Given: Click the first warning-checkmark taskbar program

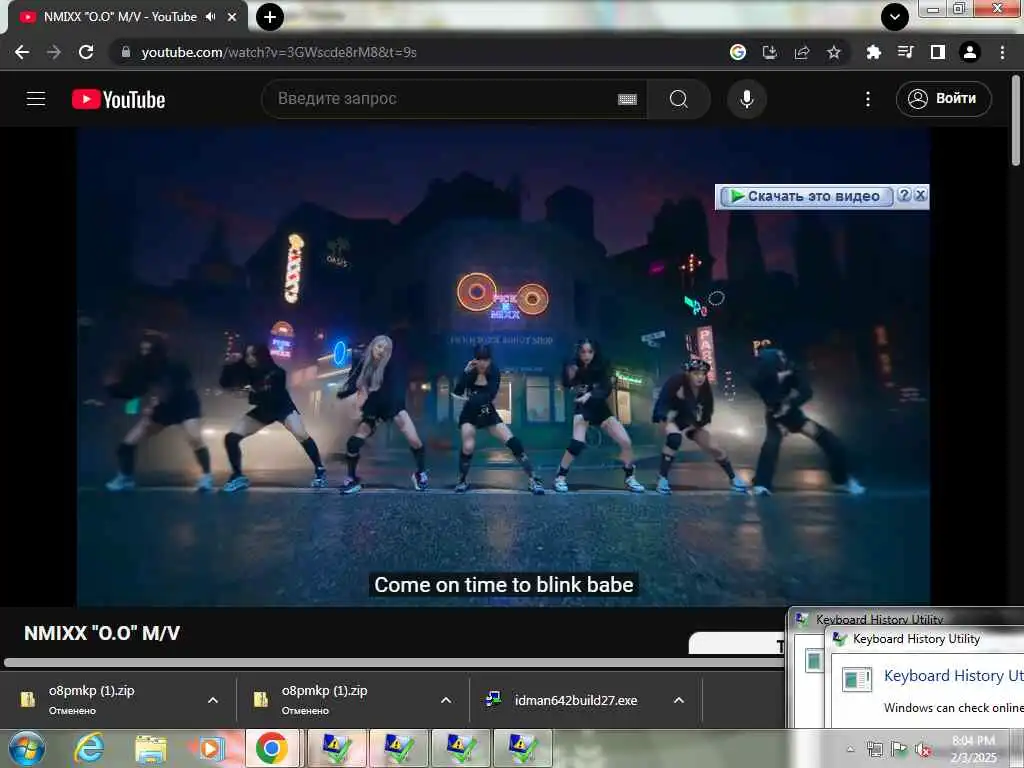Looking at the screenshot, I should tap(337, 748).
